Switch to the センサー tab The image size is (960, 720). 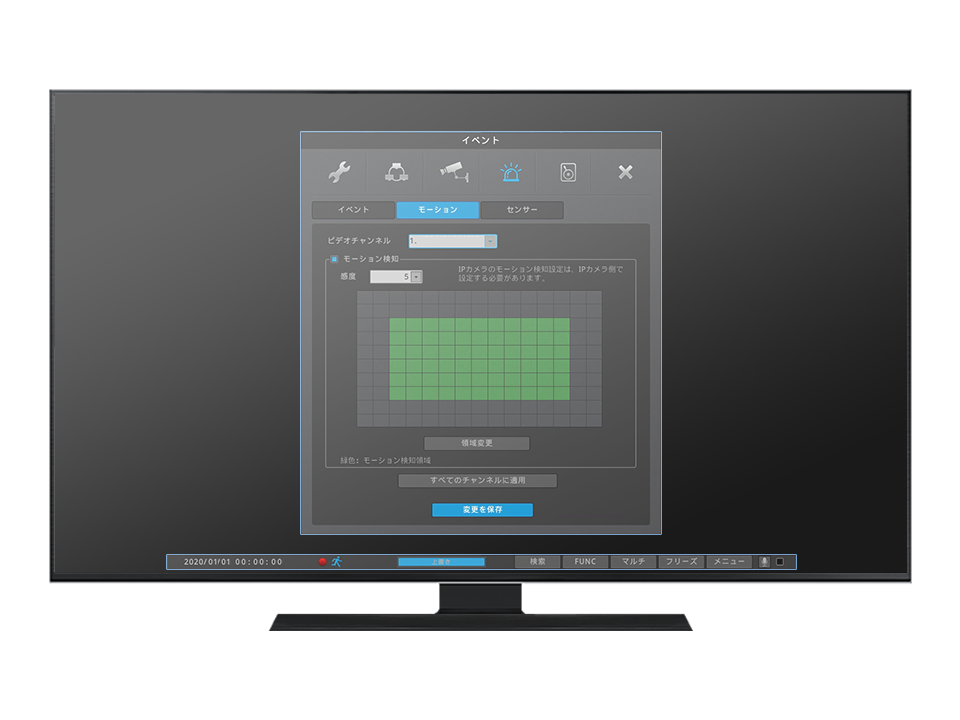(522, 210)
